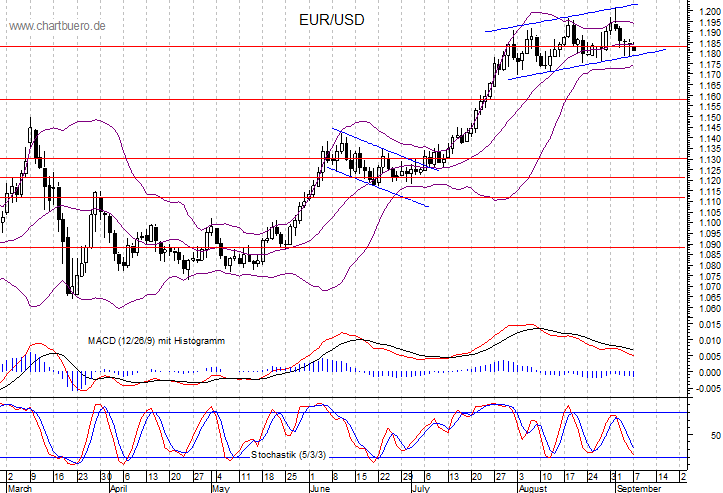
Task: Click the date label 16 in March
Action: tap(59, 476)
